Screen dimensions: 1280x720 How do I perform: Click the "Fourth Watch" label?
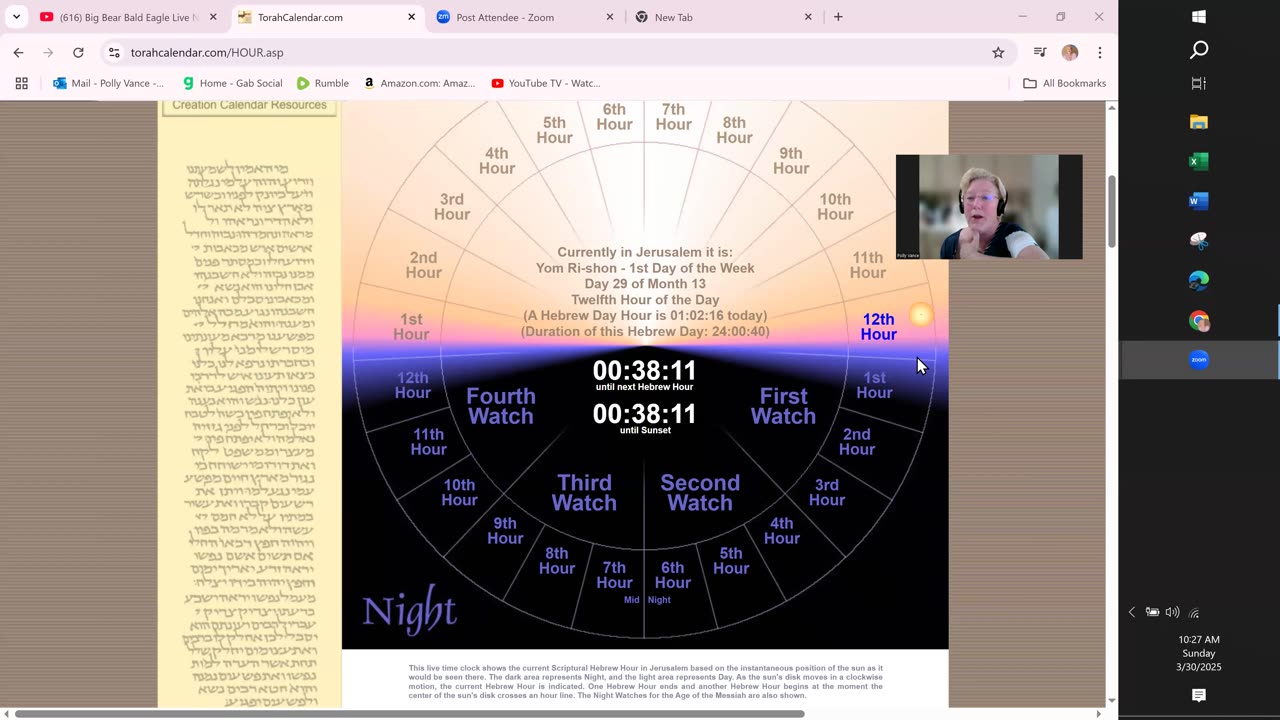pyautogui.click(x=501, y=406)
